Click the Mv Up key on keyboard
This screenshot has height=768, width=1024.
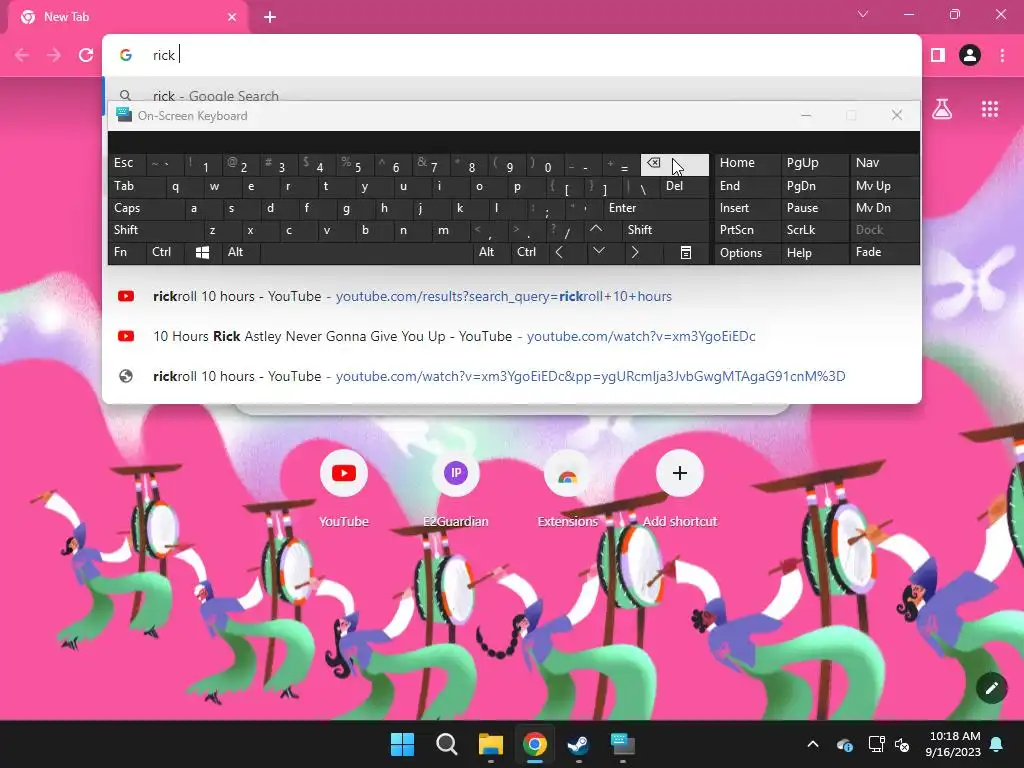pyautogui.click(x=884, y=186)
